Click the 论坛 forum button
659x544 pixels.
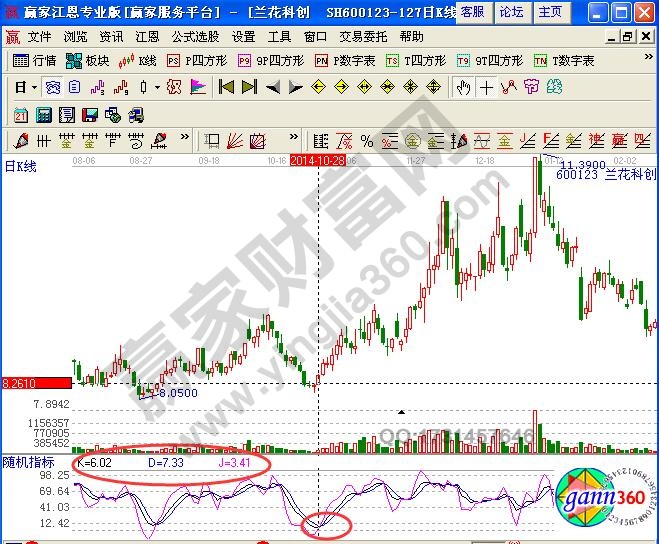[x=511, y=12]
